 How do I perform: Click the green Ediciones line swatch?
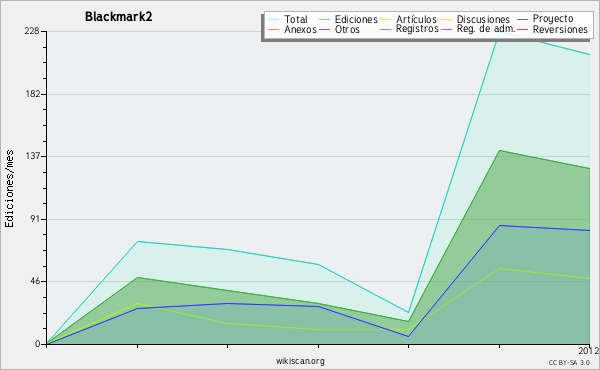[x=324, y=19]
